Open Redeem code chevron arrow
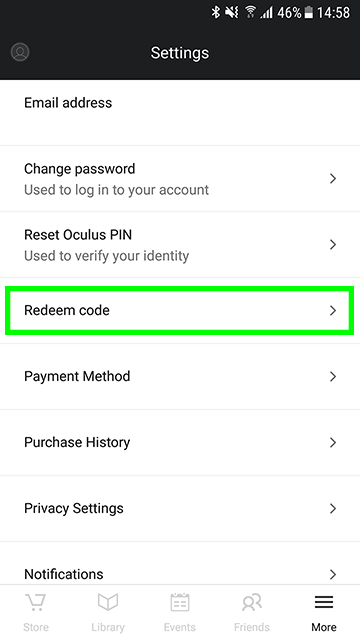Screen dimensions: 360x640 (x=333, y=311)
